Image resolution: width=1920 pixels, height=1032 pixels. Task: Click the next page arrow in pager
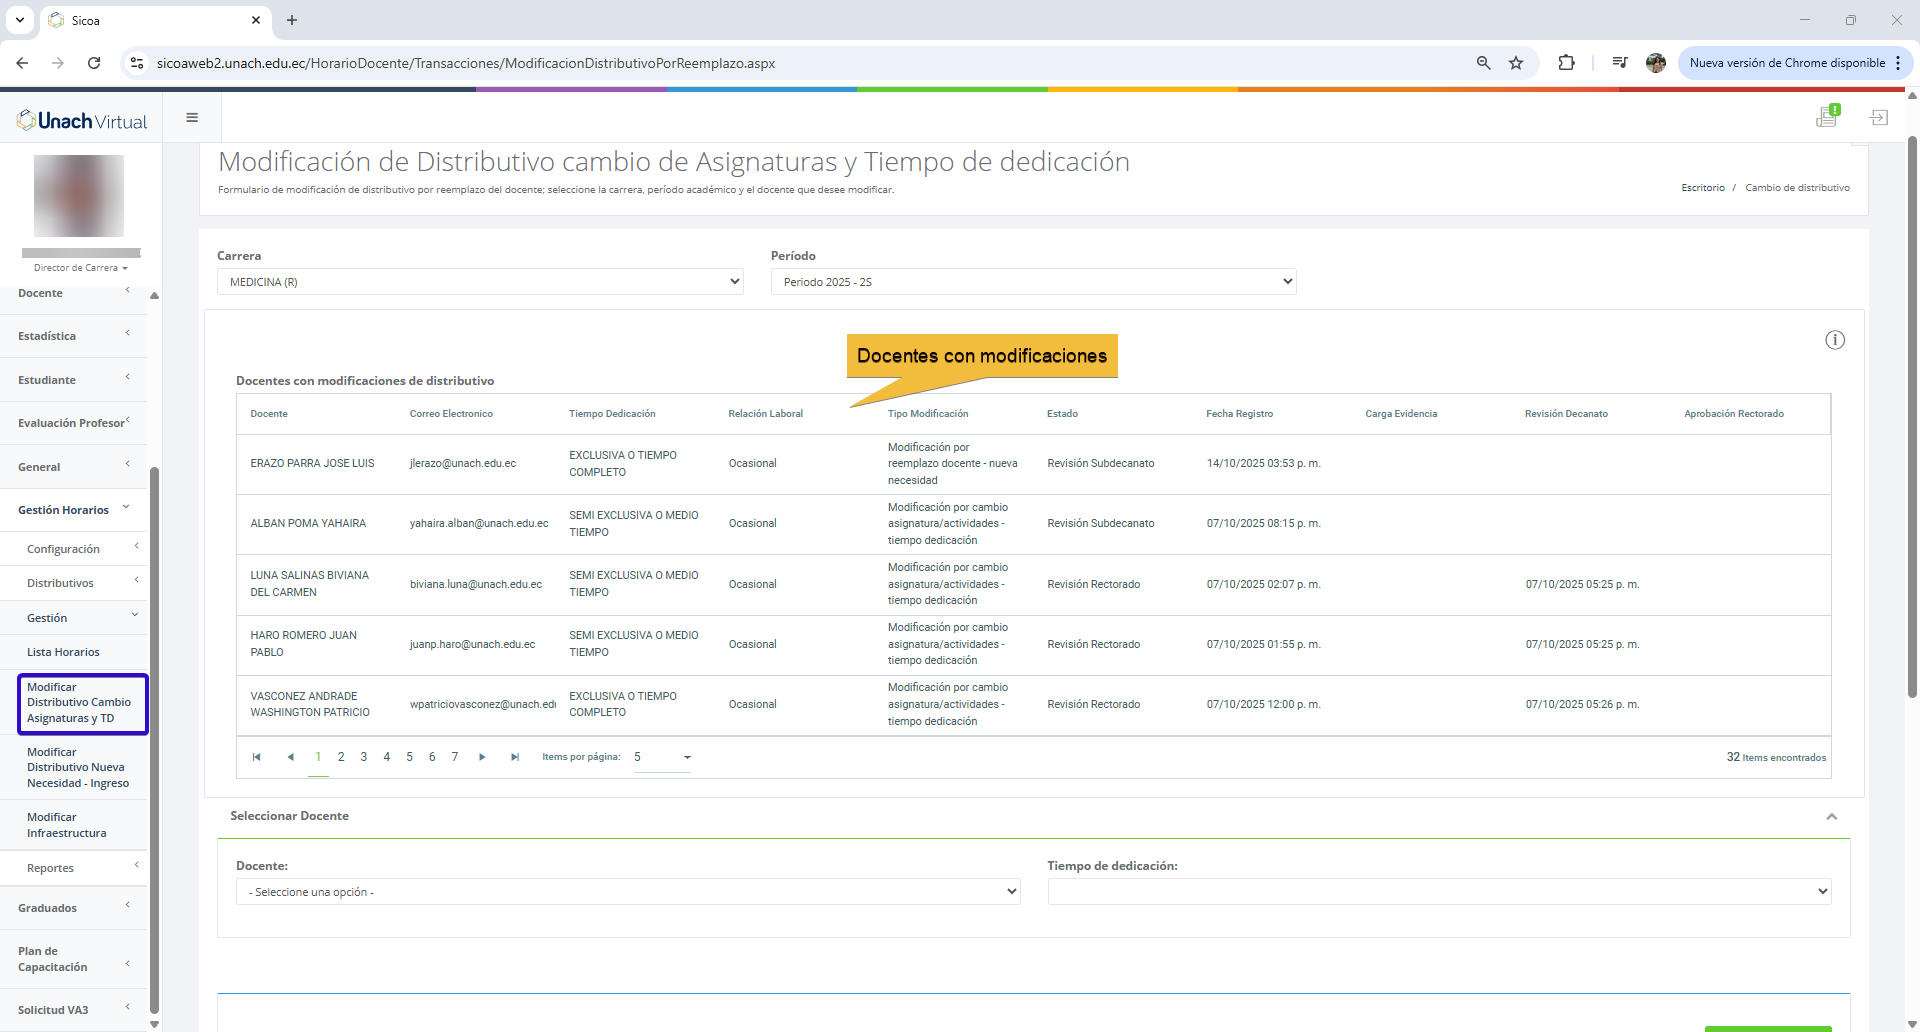coord(482,757)
